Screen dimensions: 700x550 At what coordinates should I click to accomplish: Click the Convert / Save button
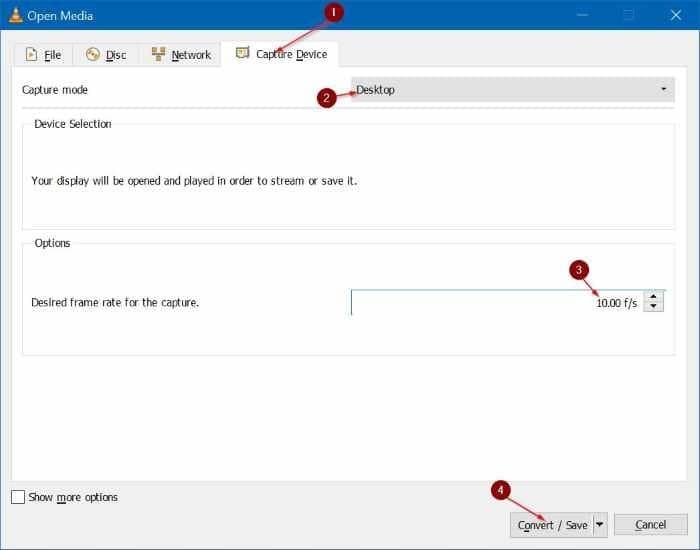click(x=552, y=525)
